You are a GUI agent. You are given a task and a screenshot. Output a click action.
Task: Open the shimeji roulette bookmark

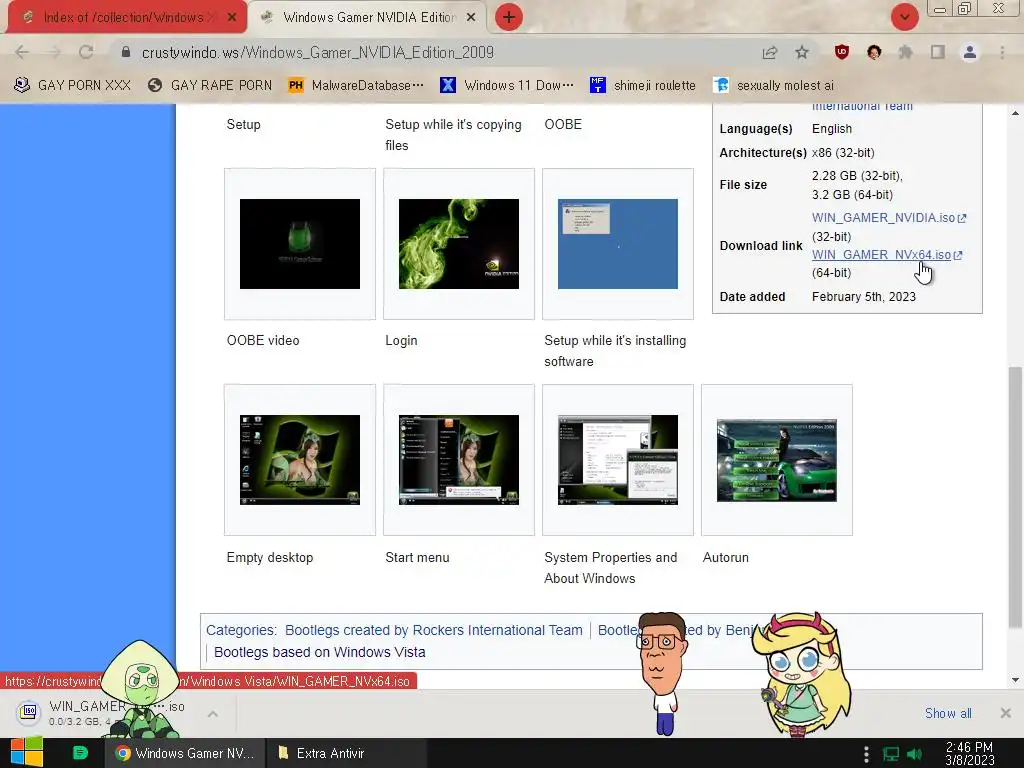tap(643, 86)
